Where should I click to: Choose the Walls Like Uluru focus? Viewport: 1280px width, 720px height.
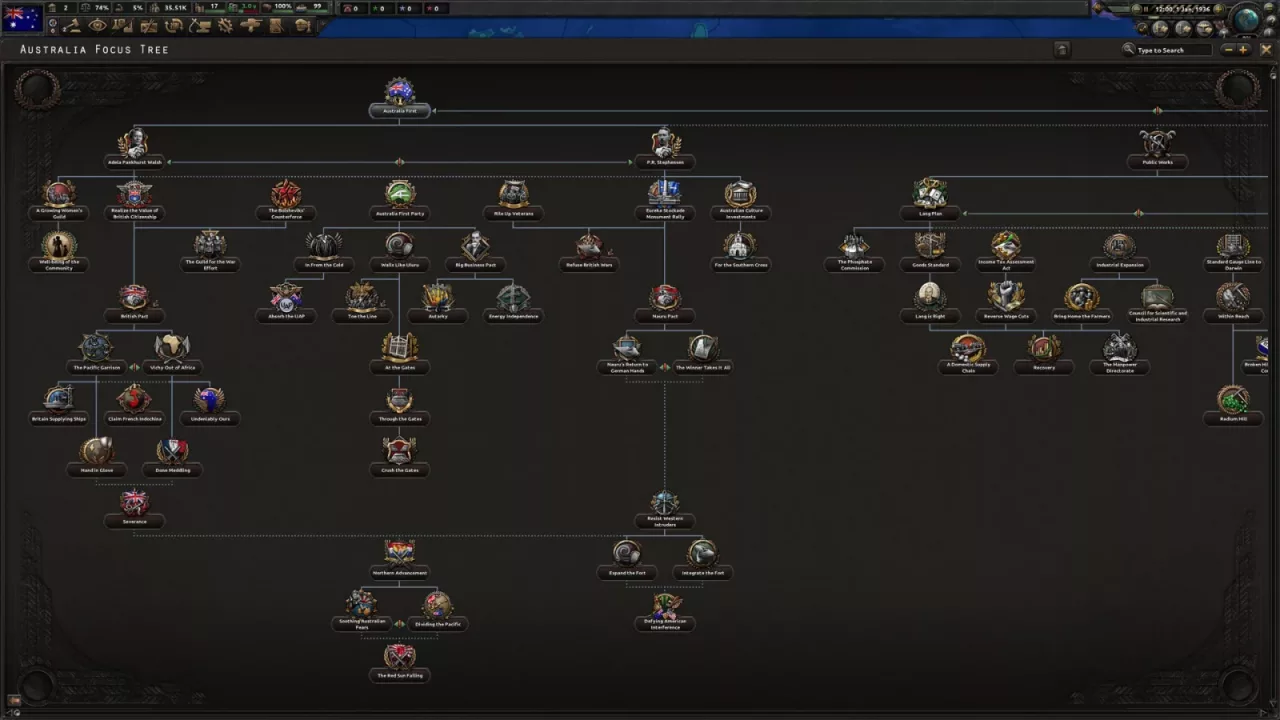coord(400,251)
